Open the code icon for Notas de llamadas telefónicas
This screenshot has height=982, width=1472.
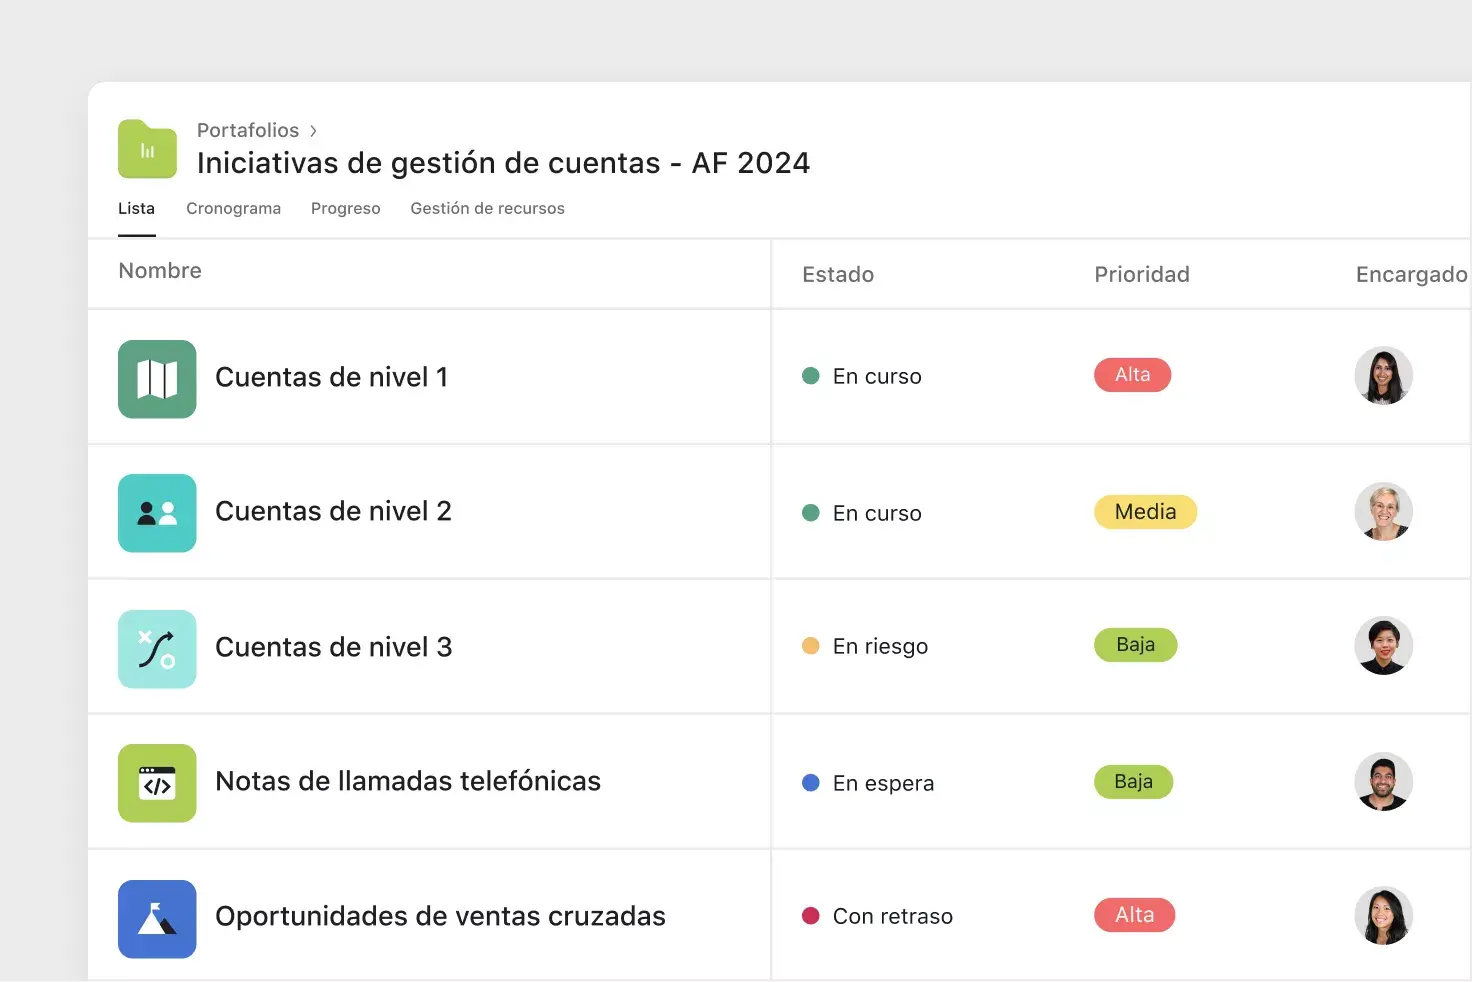157,783
